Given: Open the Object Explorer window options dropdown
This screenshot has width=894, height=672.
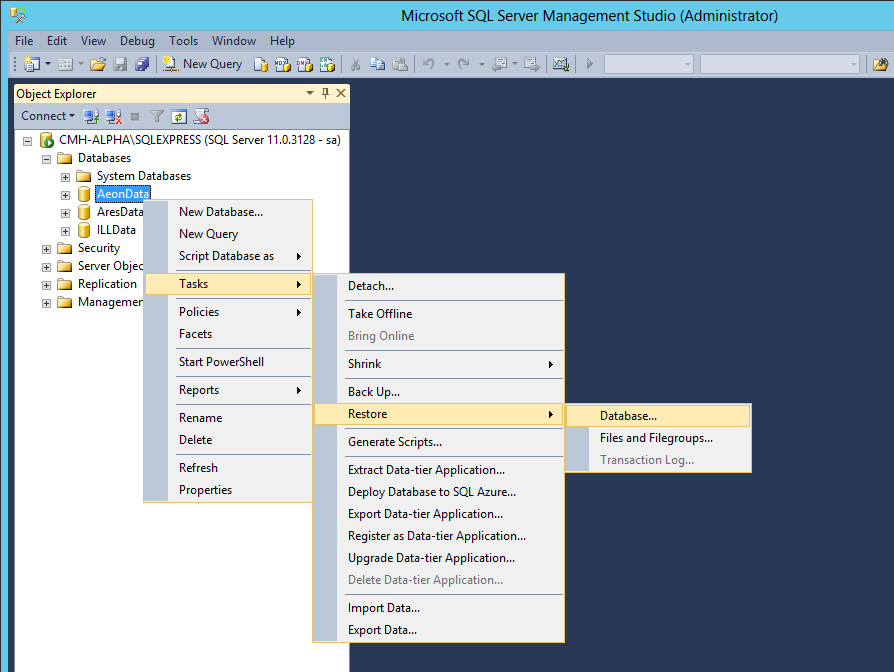Looking at the screenshot, I should tap(310, 92).
